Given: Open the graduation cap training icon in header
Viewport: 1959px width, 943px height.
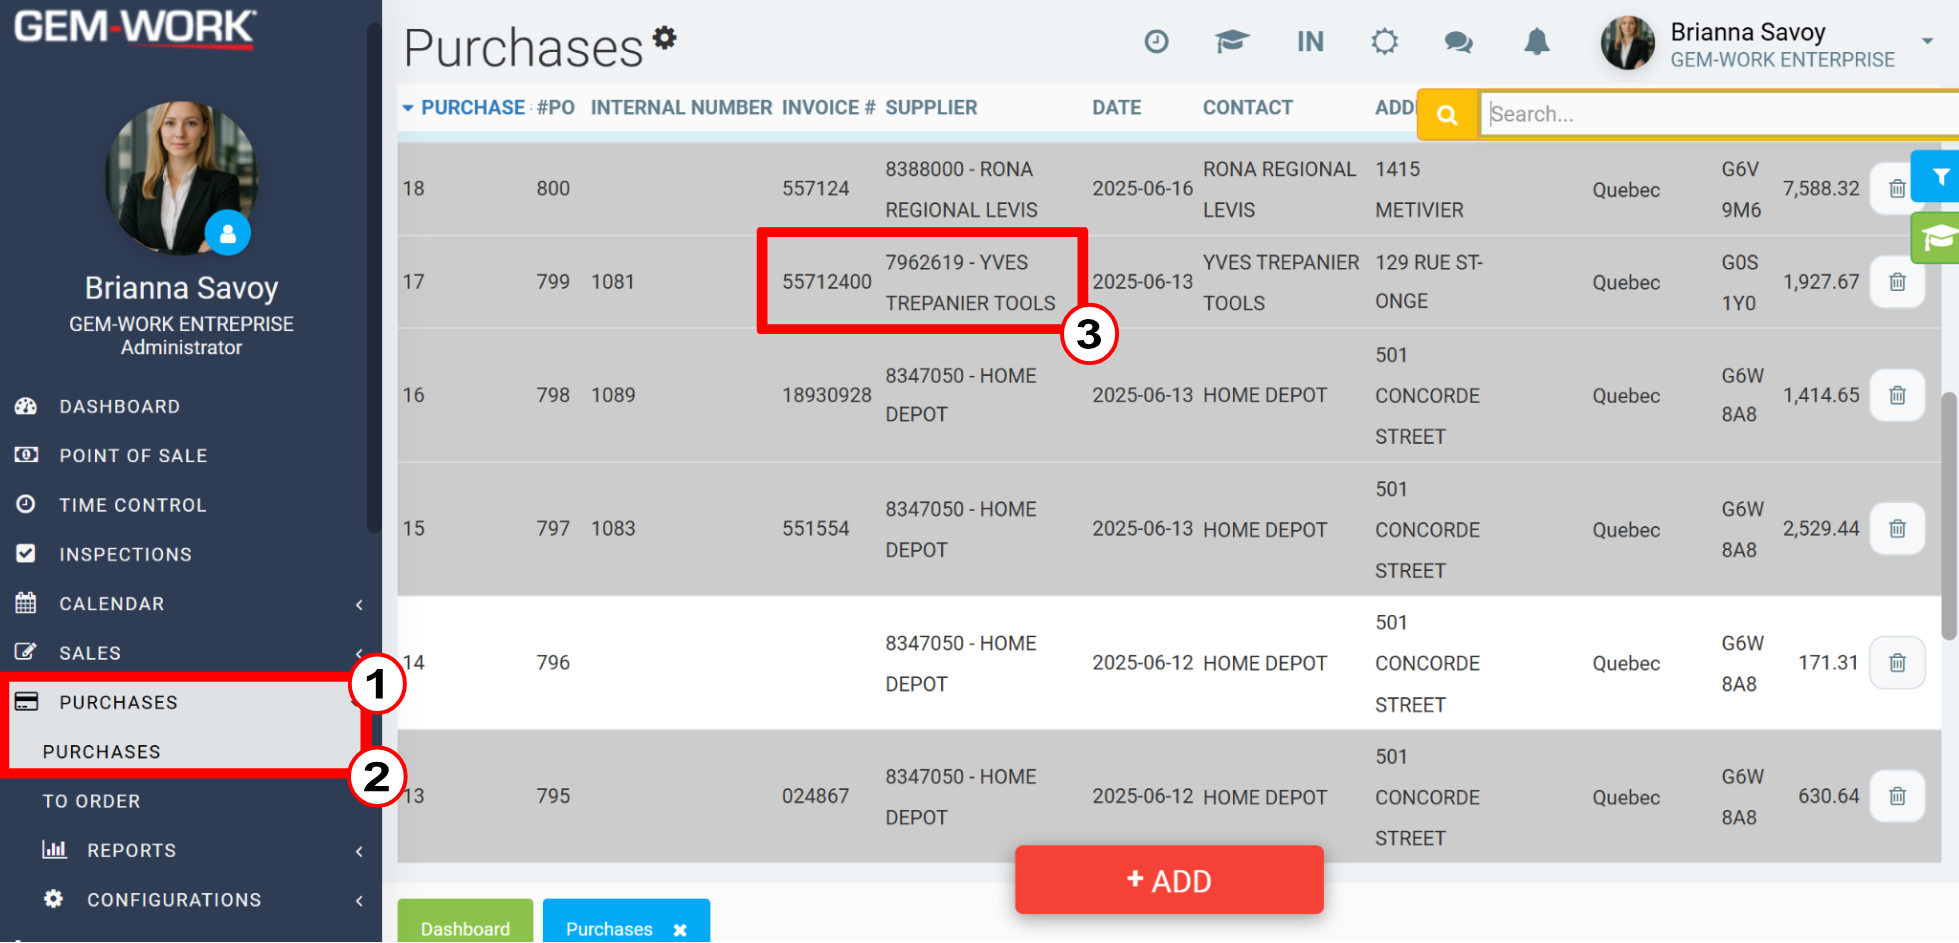Looking at the screenshot, I should click(x=1232, y=42).
